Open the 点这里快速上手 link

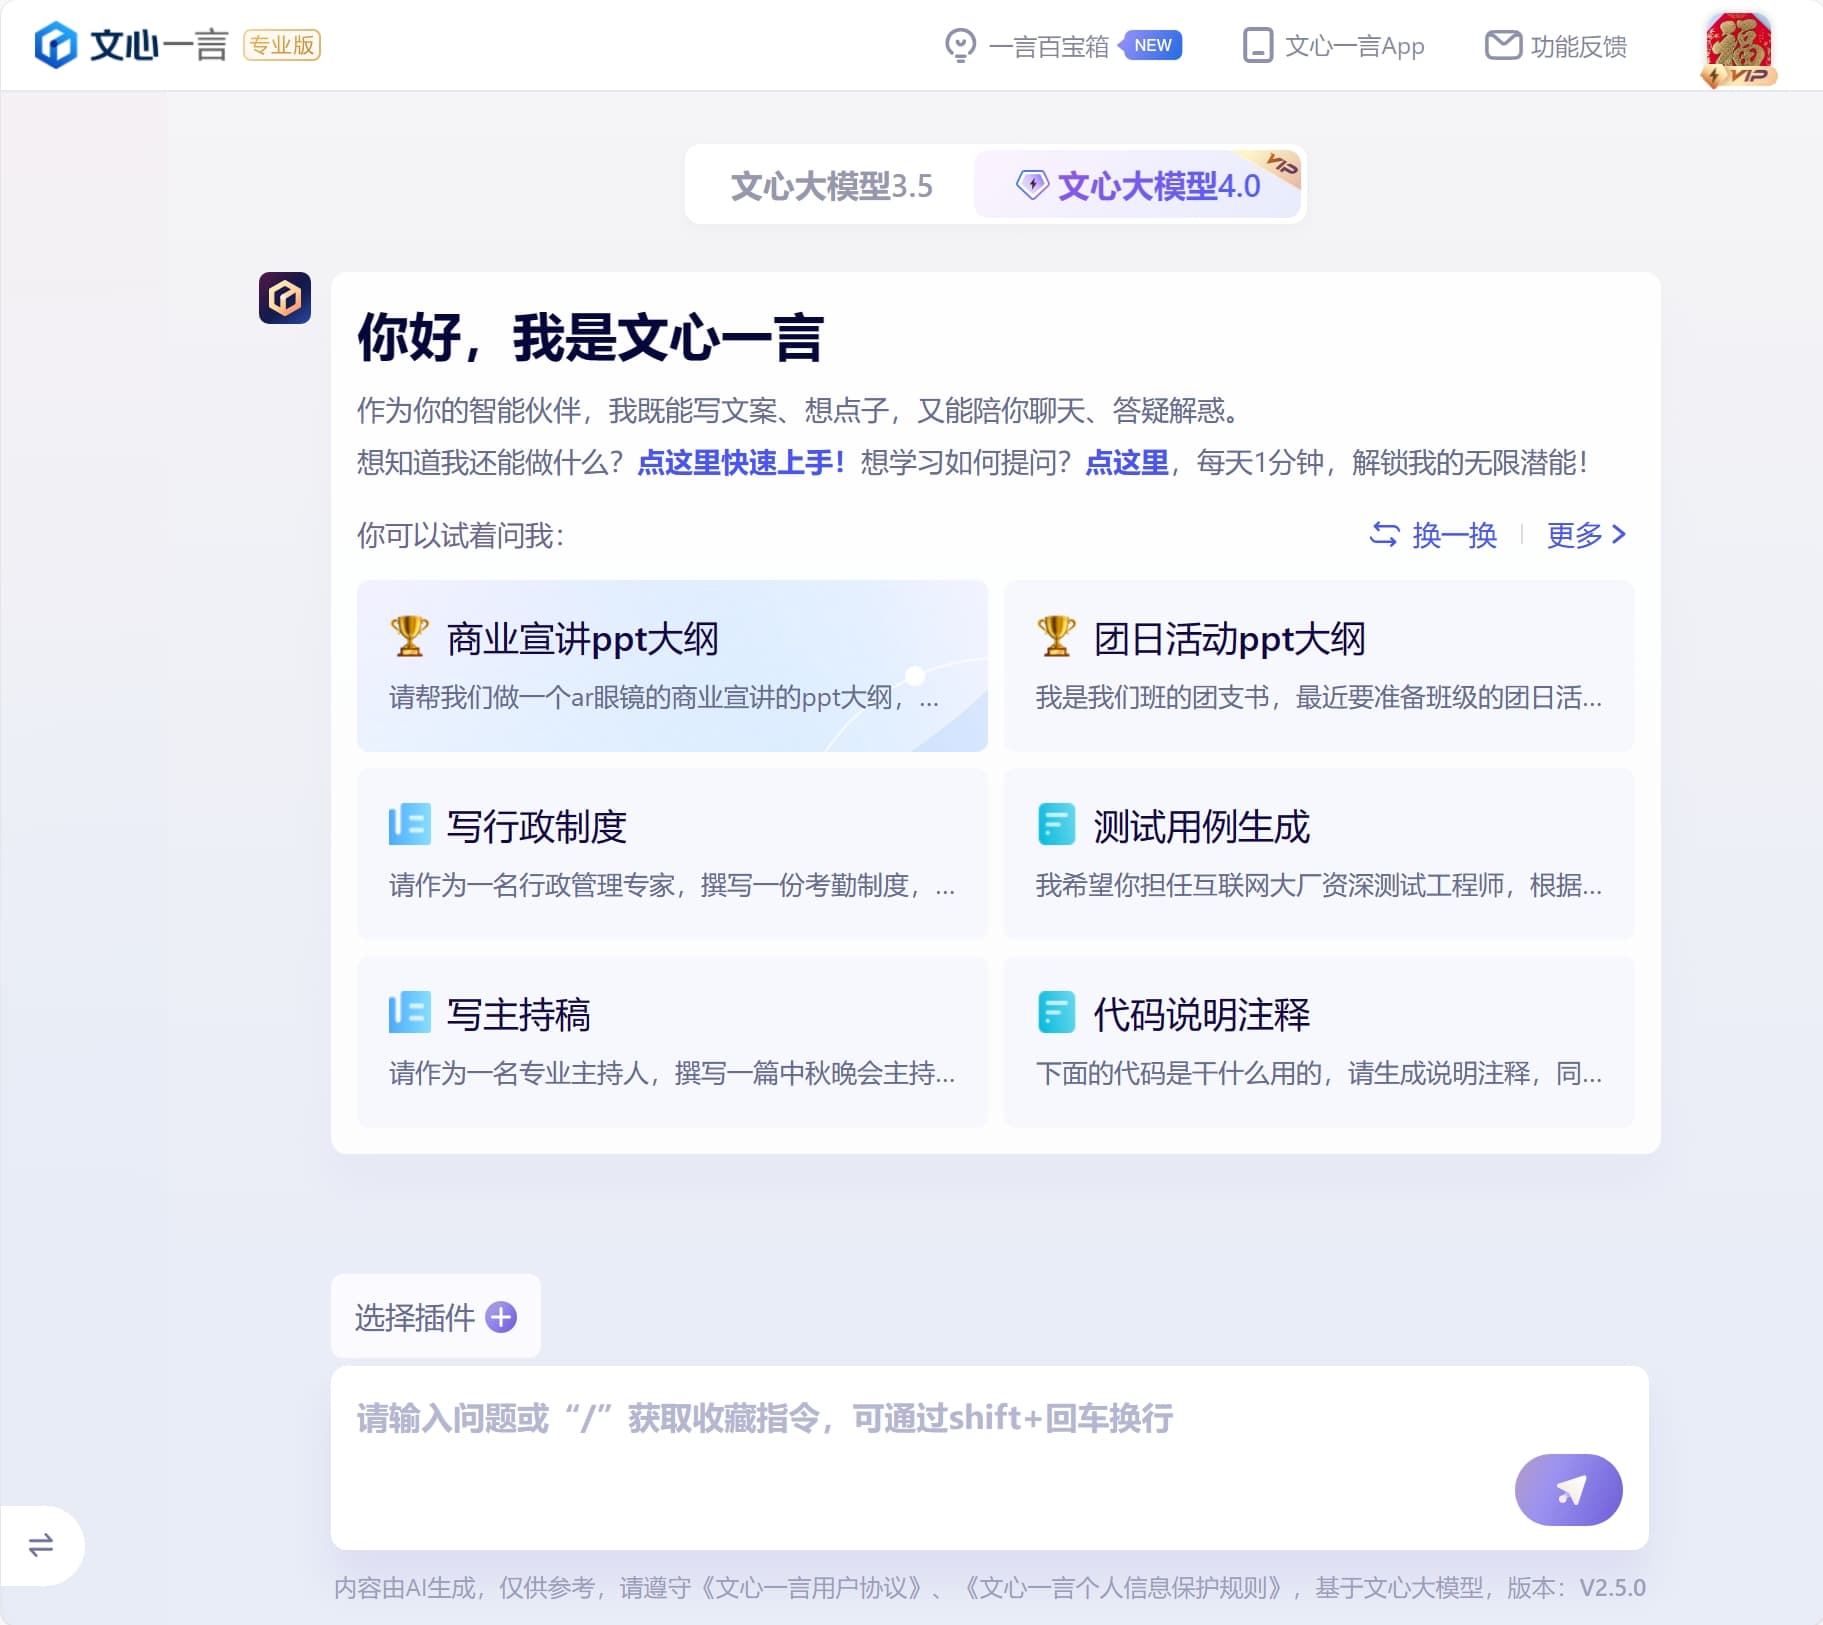[740, 462]
